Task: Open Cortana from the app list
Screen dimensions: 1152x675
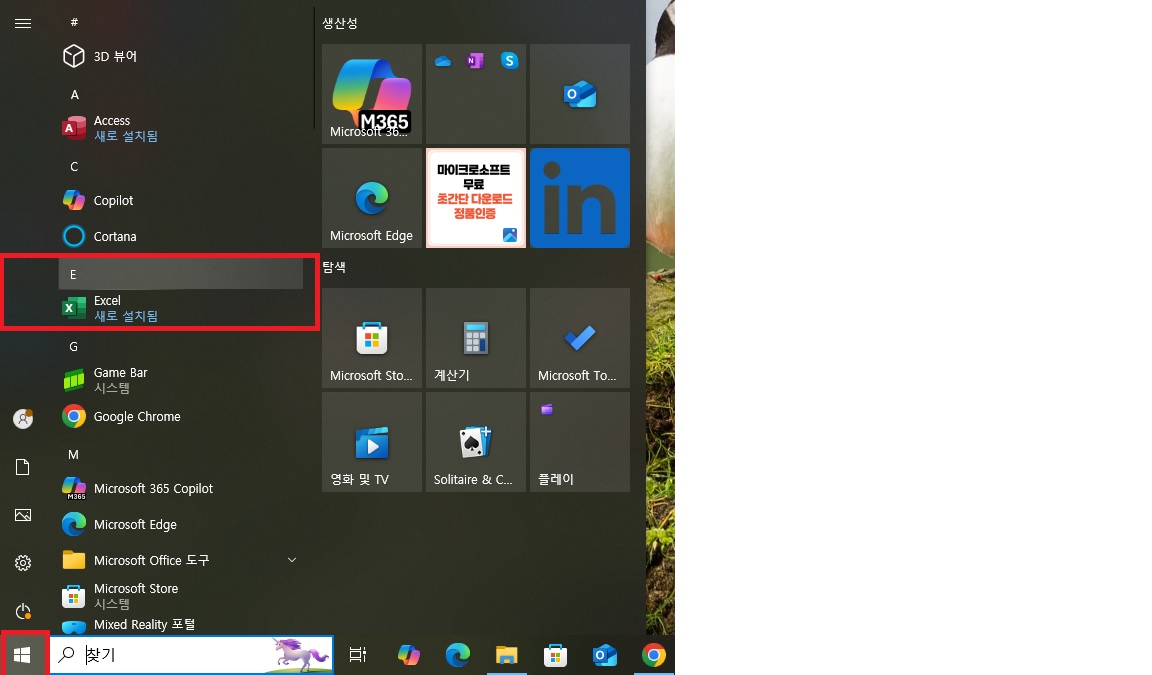Action: click(181, 237)
